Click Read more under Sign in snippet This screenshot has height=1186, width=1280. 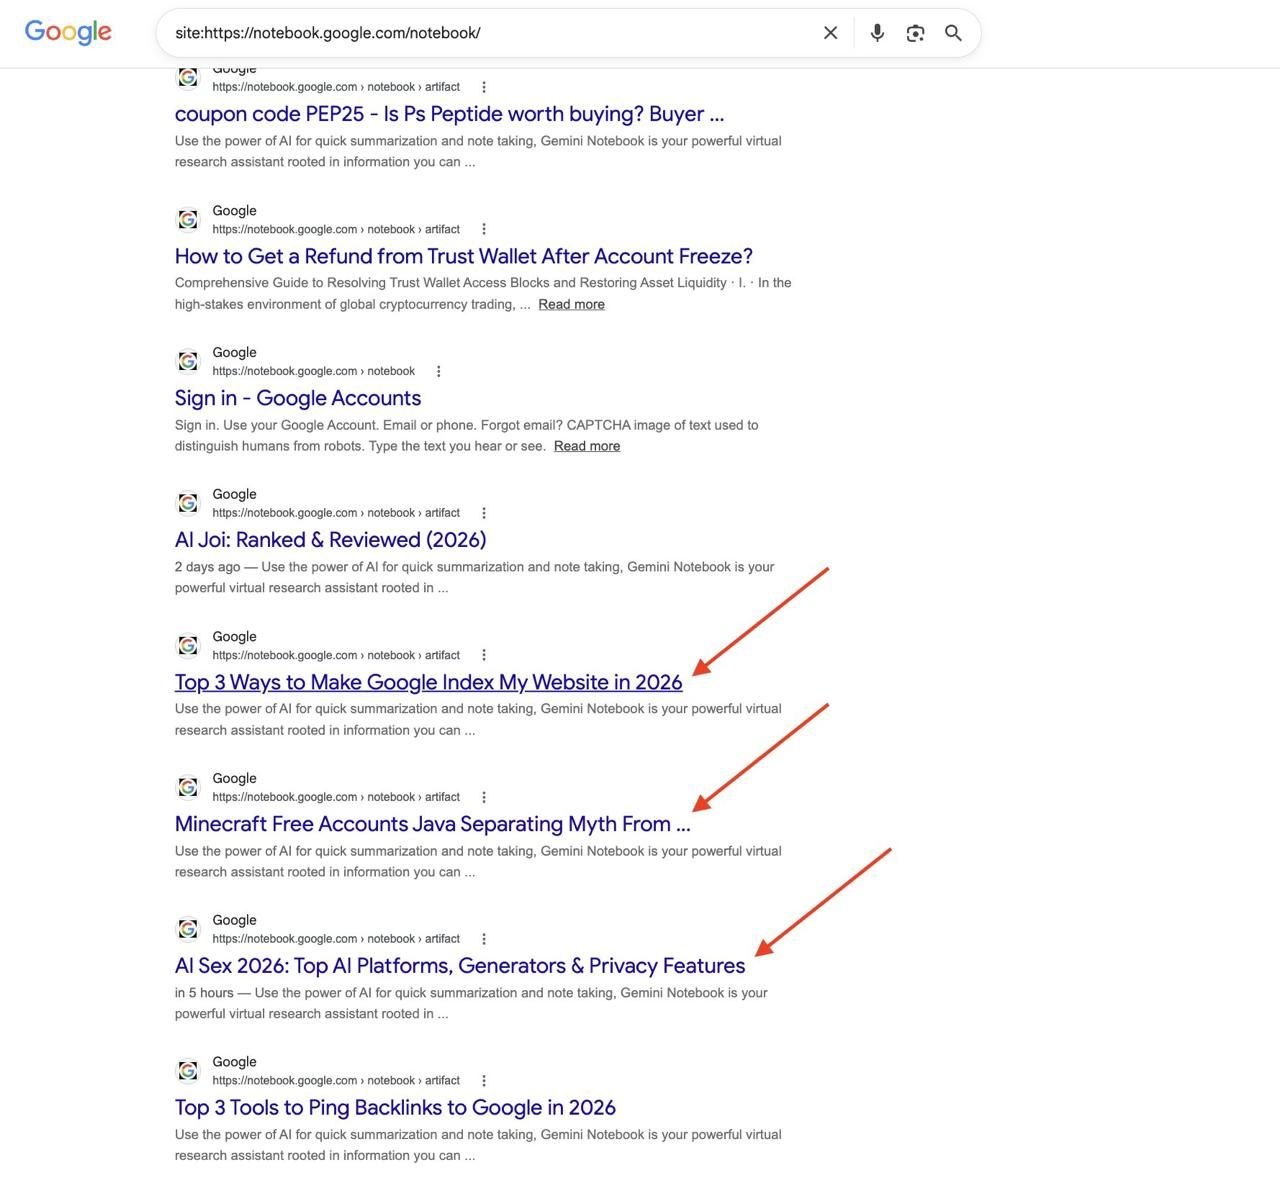587,446
